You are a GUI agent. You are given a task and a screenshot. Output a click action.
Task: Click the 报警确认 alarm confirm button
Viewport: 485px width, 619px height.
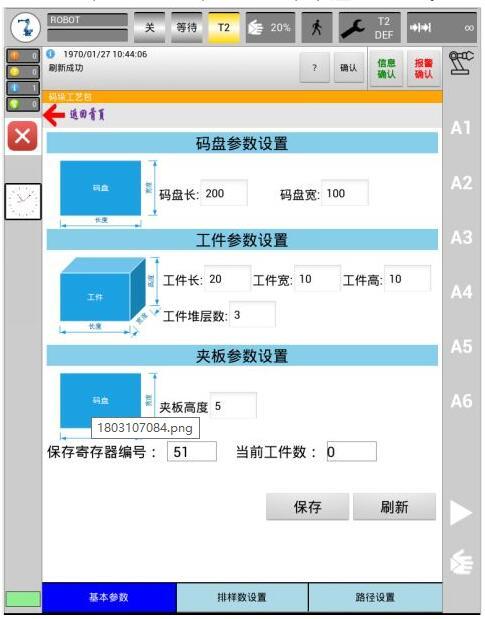pos(423,68)
